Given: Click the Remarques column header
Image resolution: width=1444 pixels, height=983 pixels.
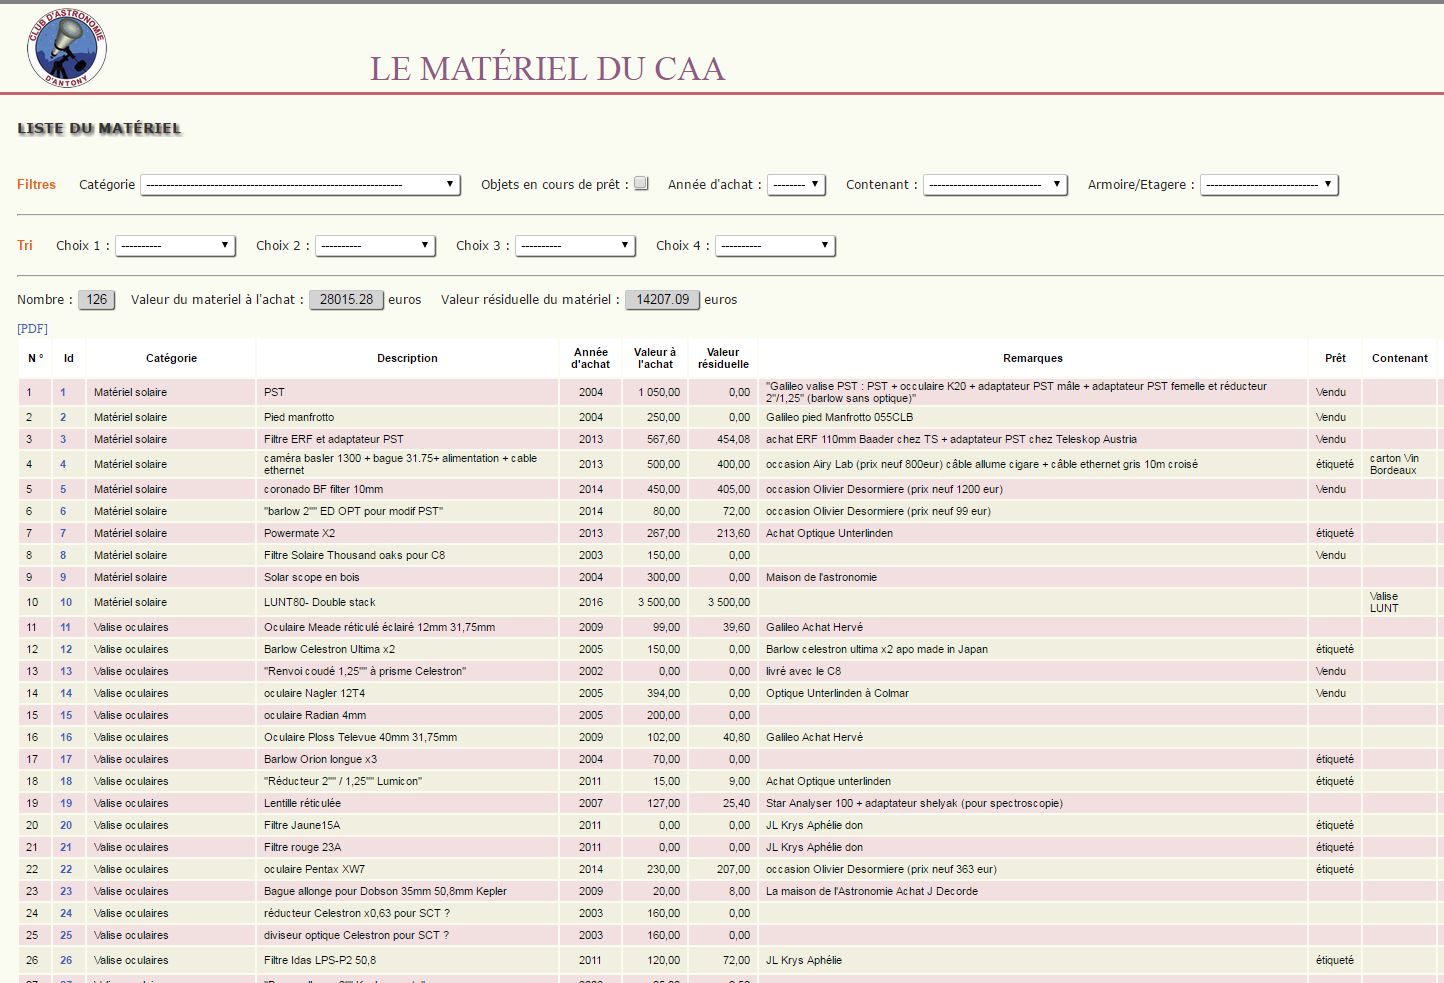Looking at the screenshot, I should tap(1033, 358).
